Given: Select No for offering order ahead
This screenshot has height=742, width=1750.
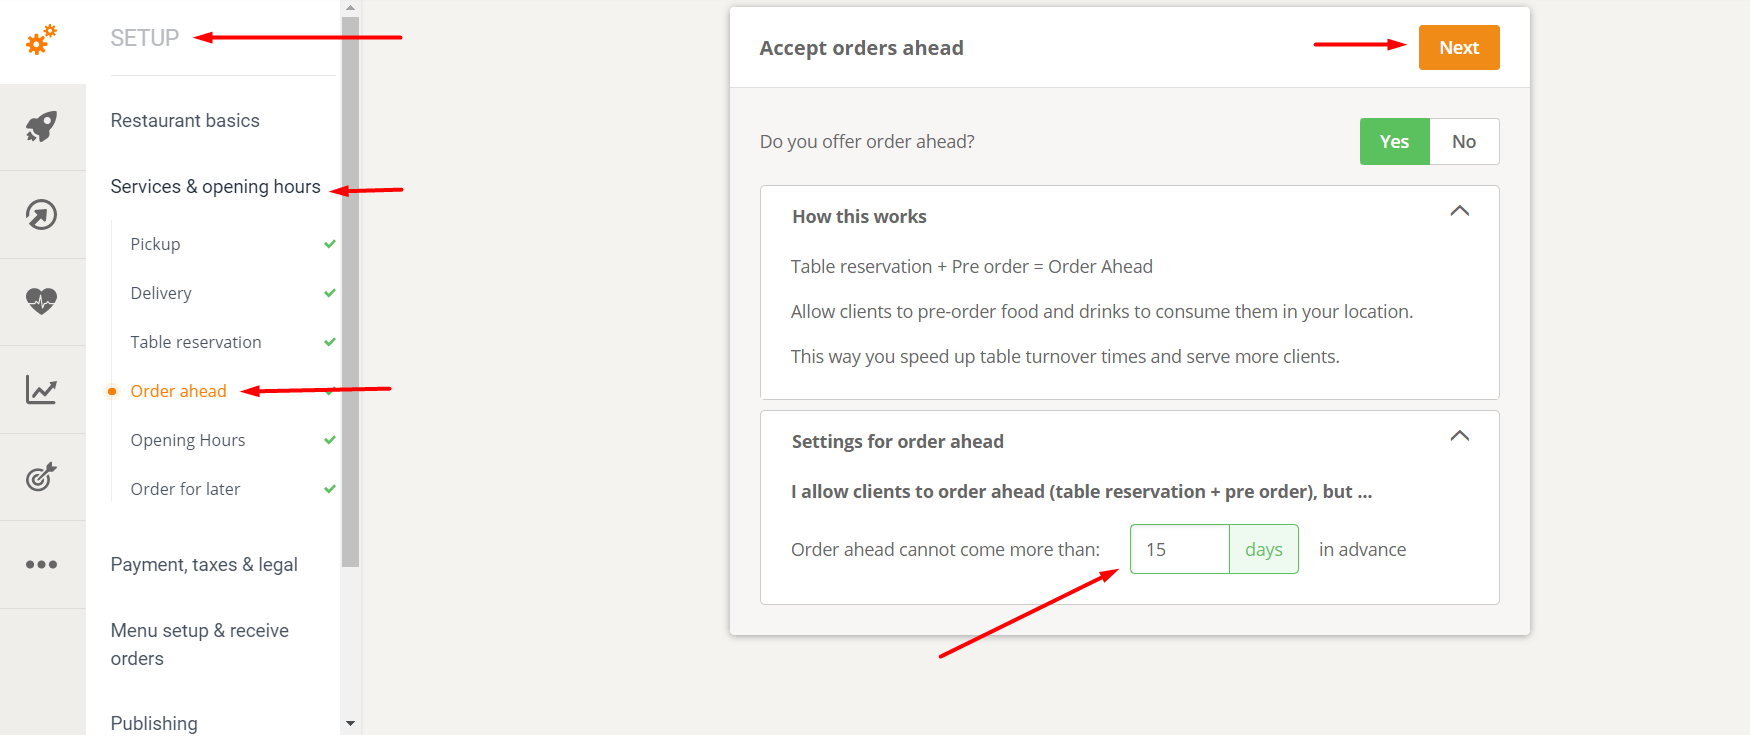Looking at the screenshot, I should (x=1464, y=141).
